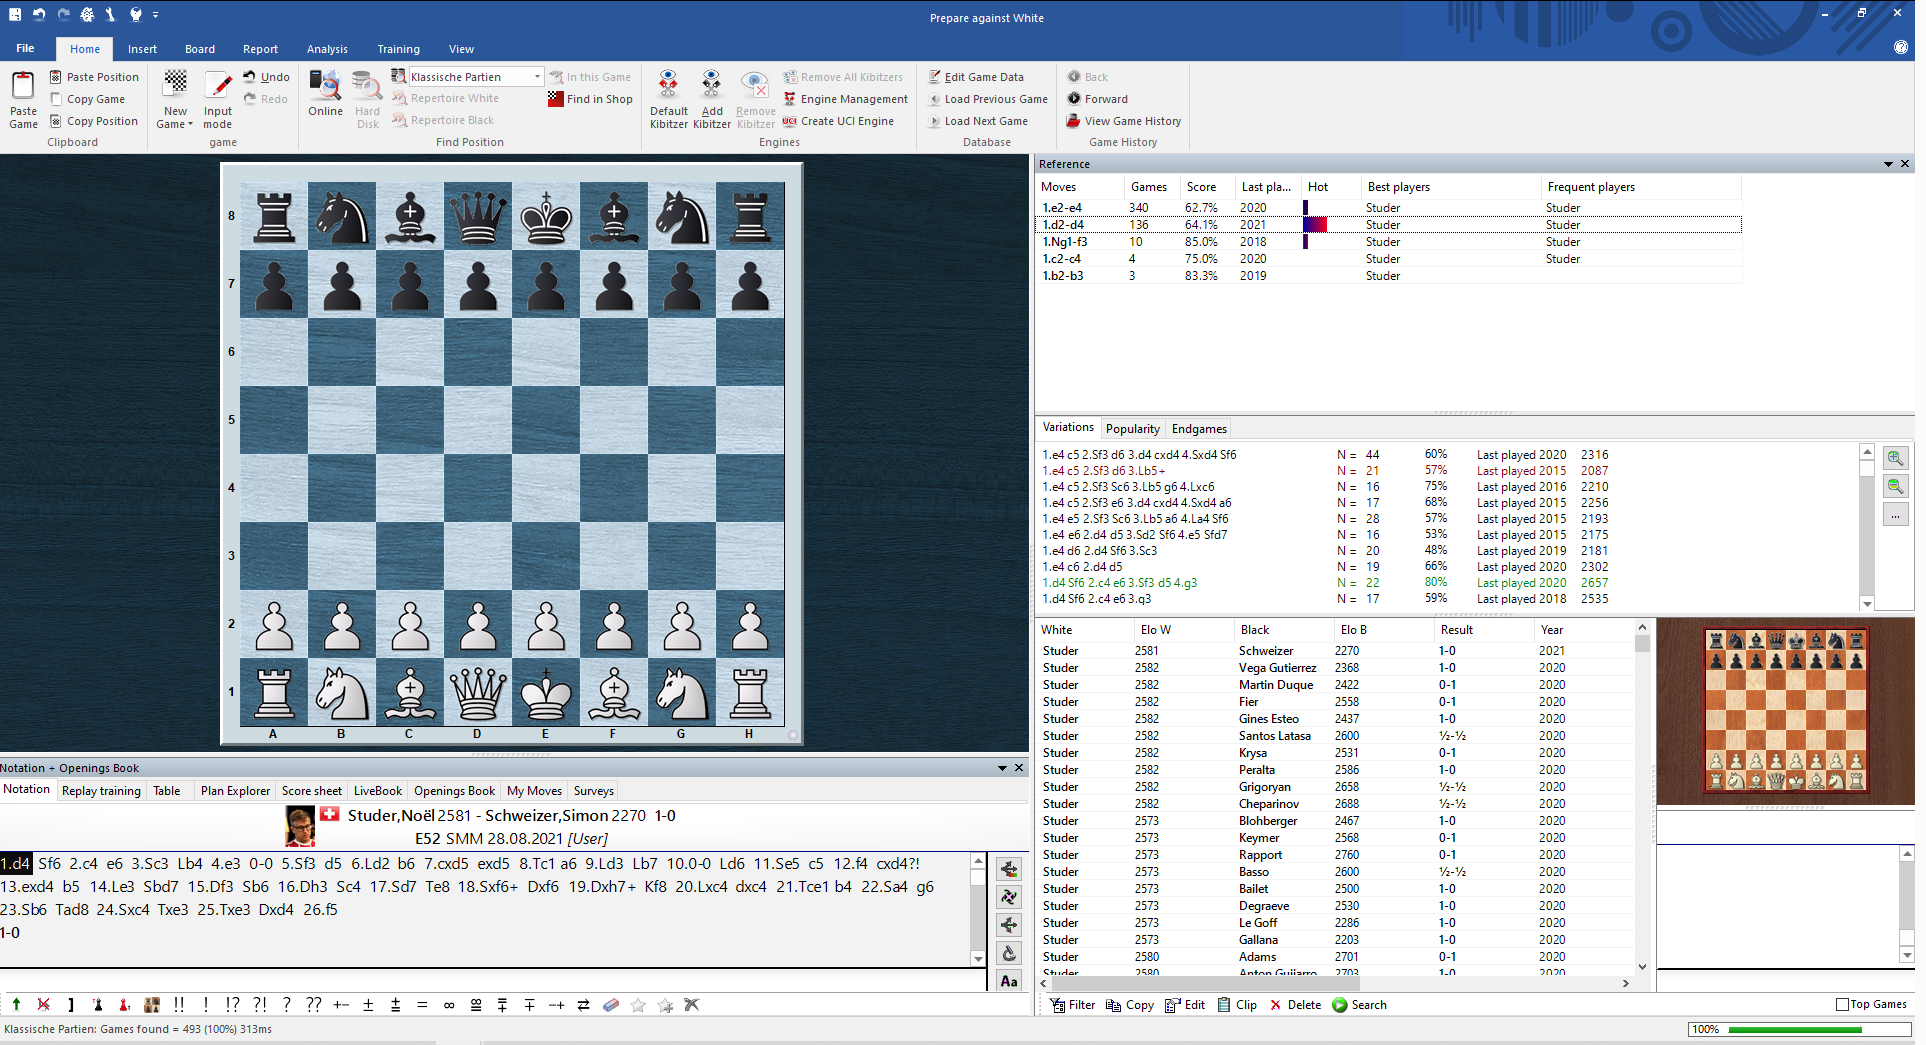The width and height of the screenshot is (1926, 1045).
Task: Open the Analysis menu
Action: tap(327, 48)
